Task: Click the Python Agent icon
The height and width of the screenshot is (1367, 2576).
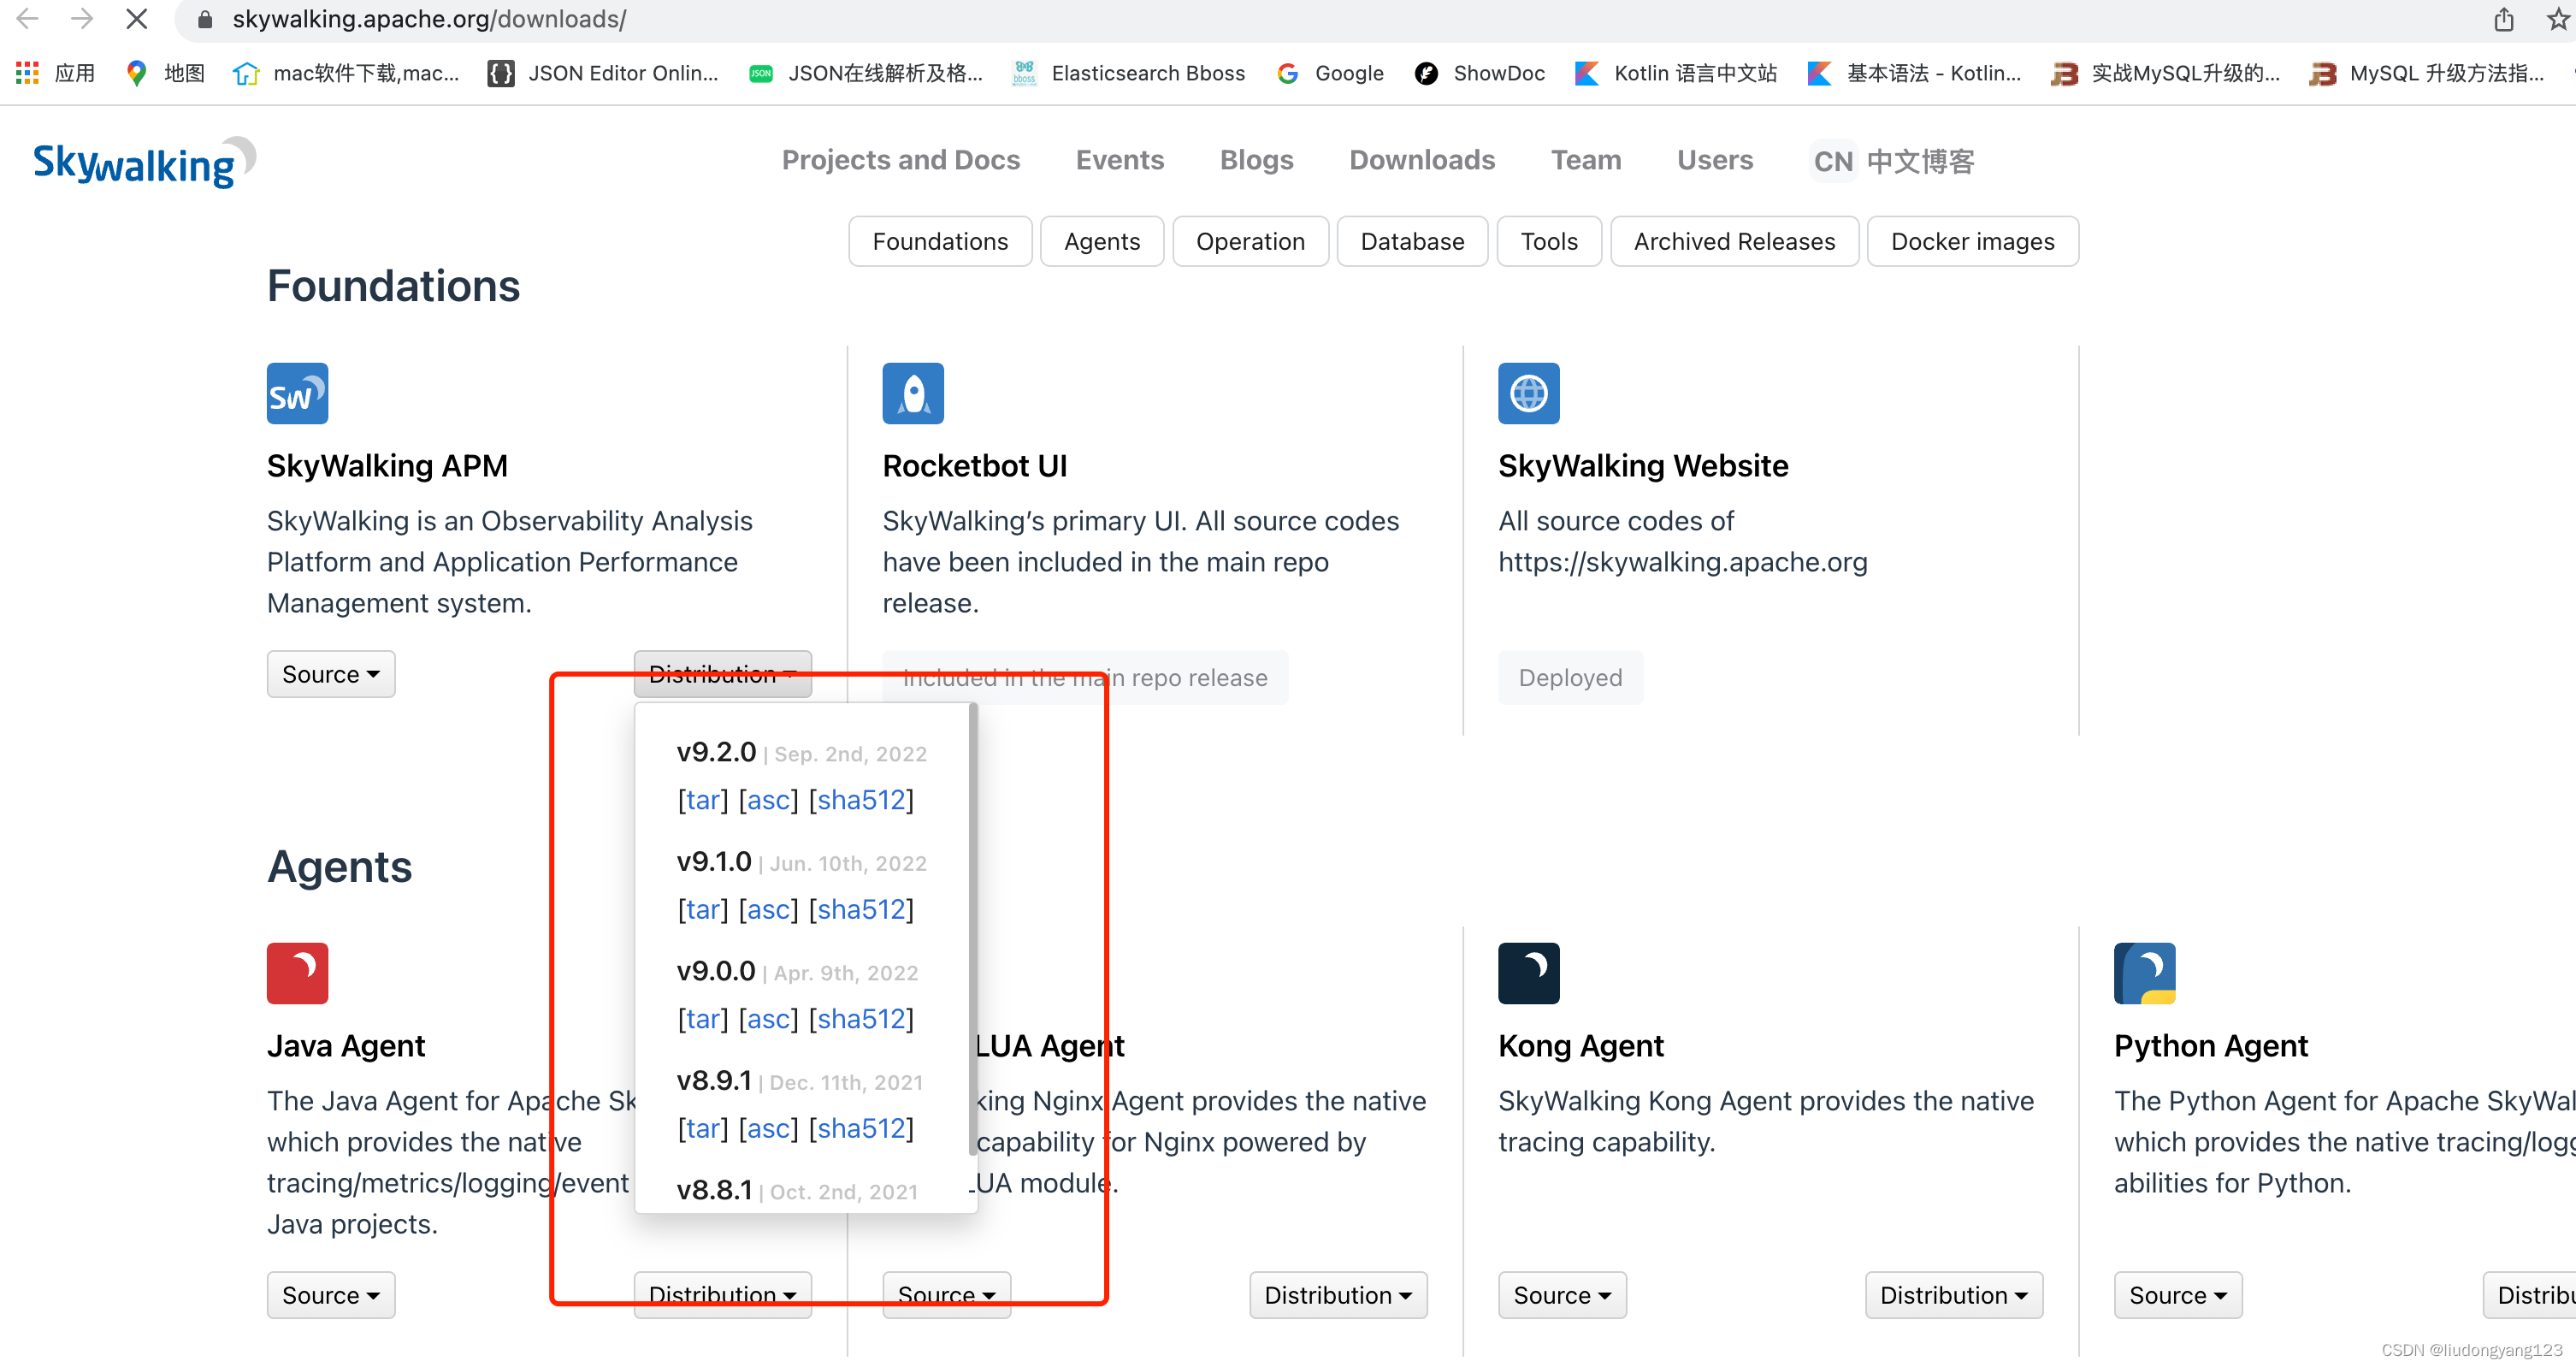Action: (x=2144, y=973)
